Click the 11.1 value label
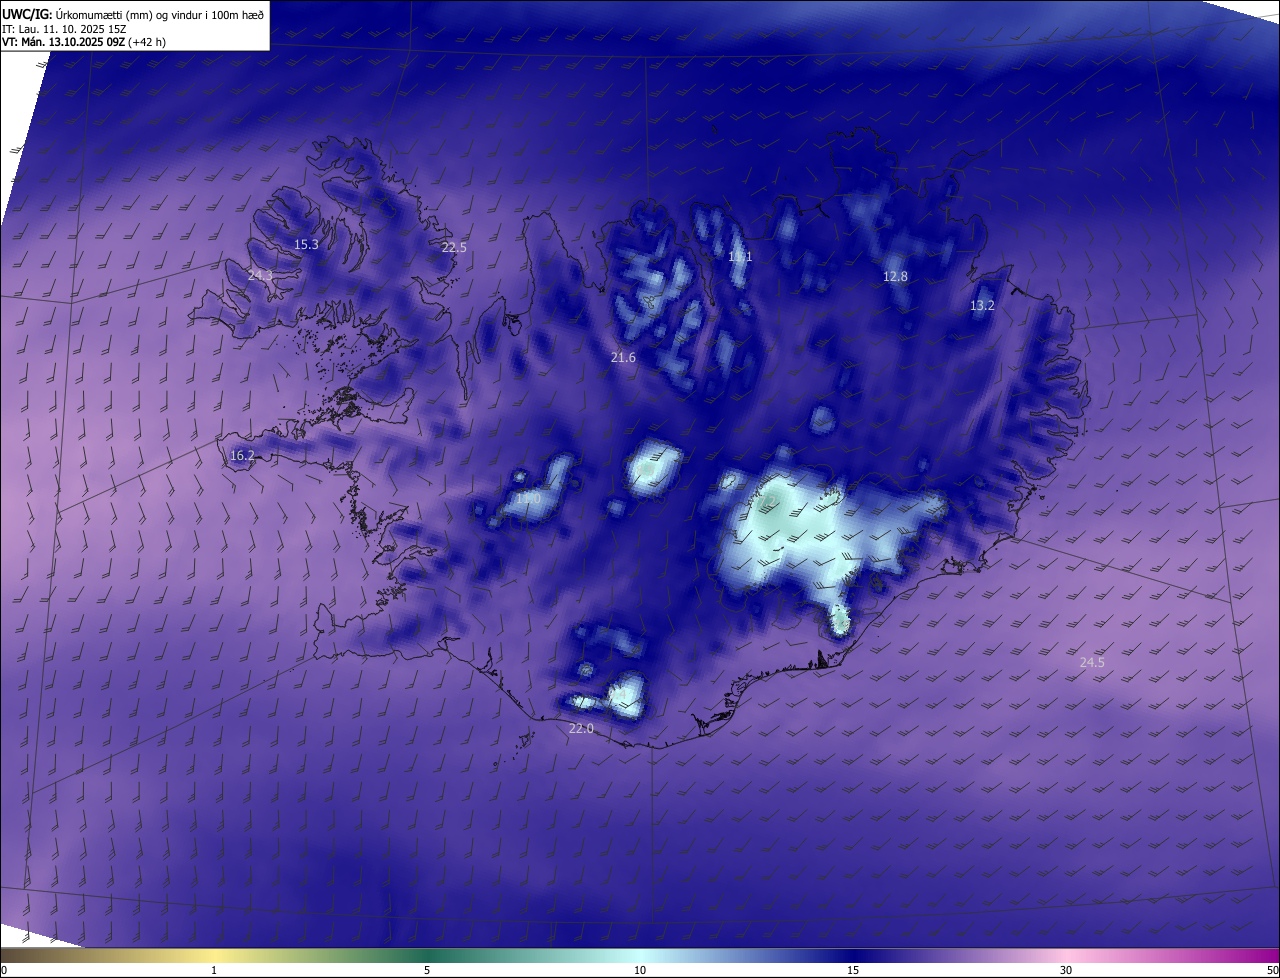 (740, 257)
